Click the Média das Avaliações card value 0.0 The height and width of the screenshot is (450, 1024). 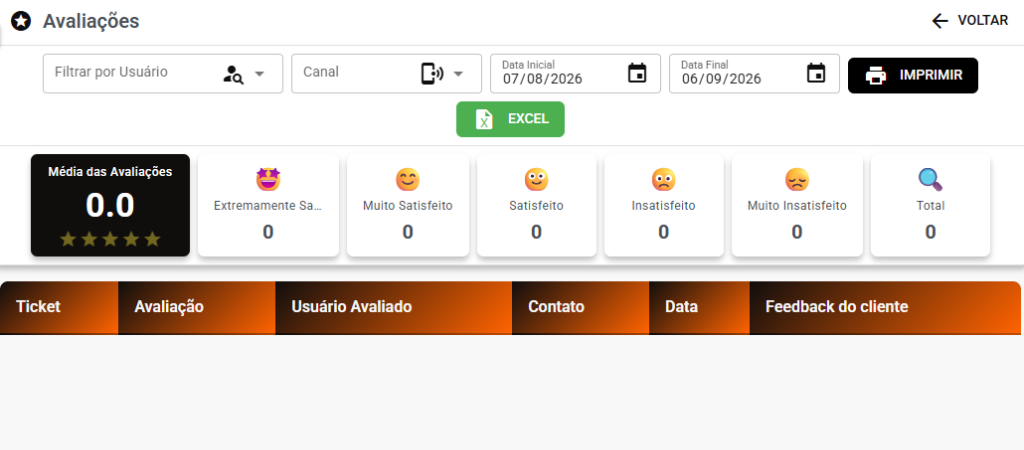click(110, 205)
